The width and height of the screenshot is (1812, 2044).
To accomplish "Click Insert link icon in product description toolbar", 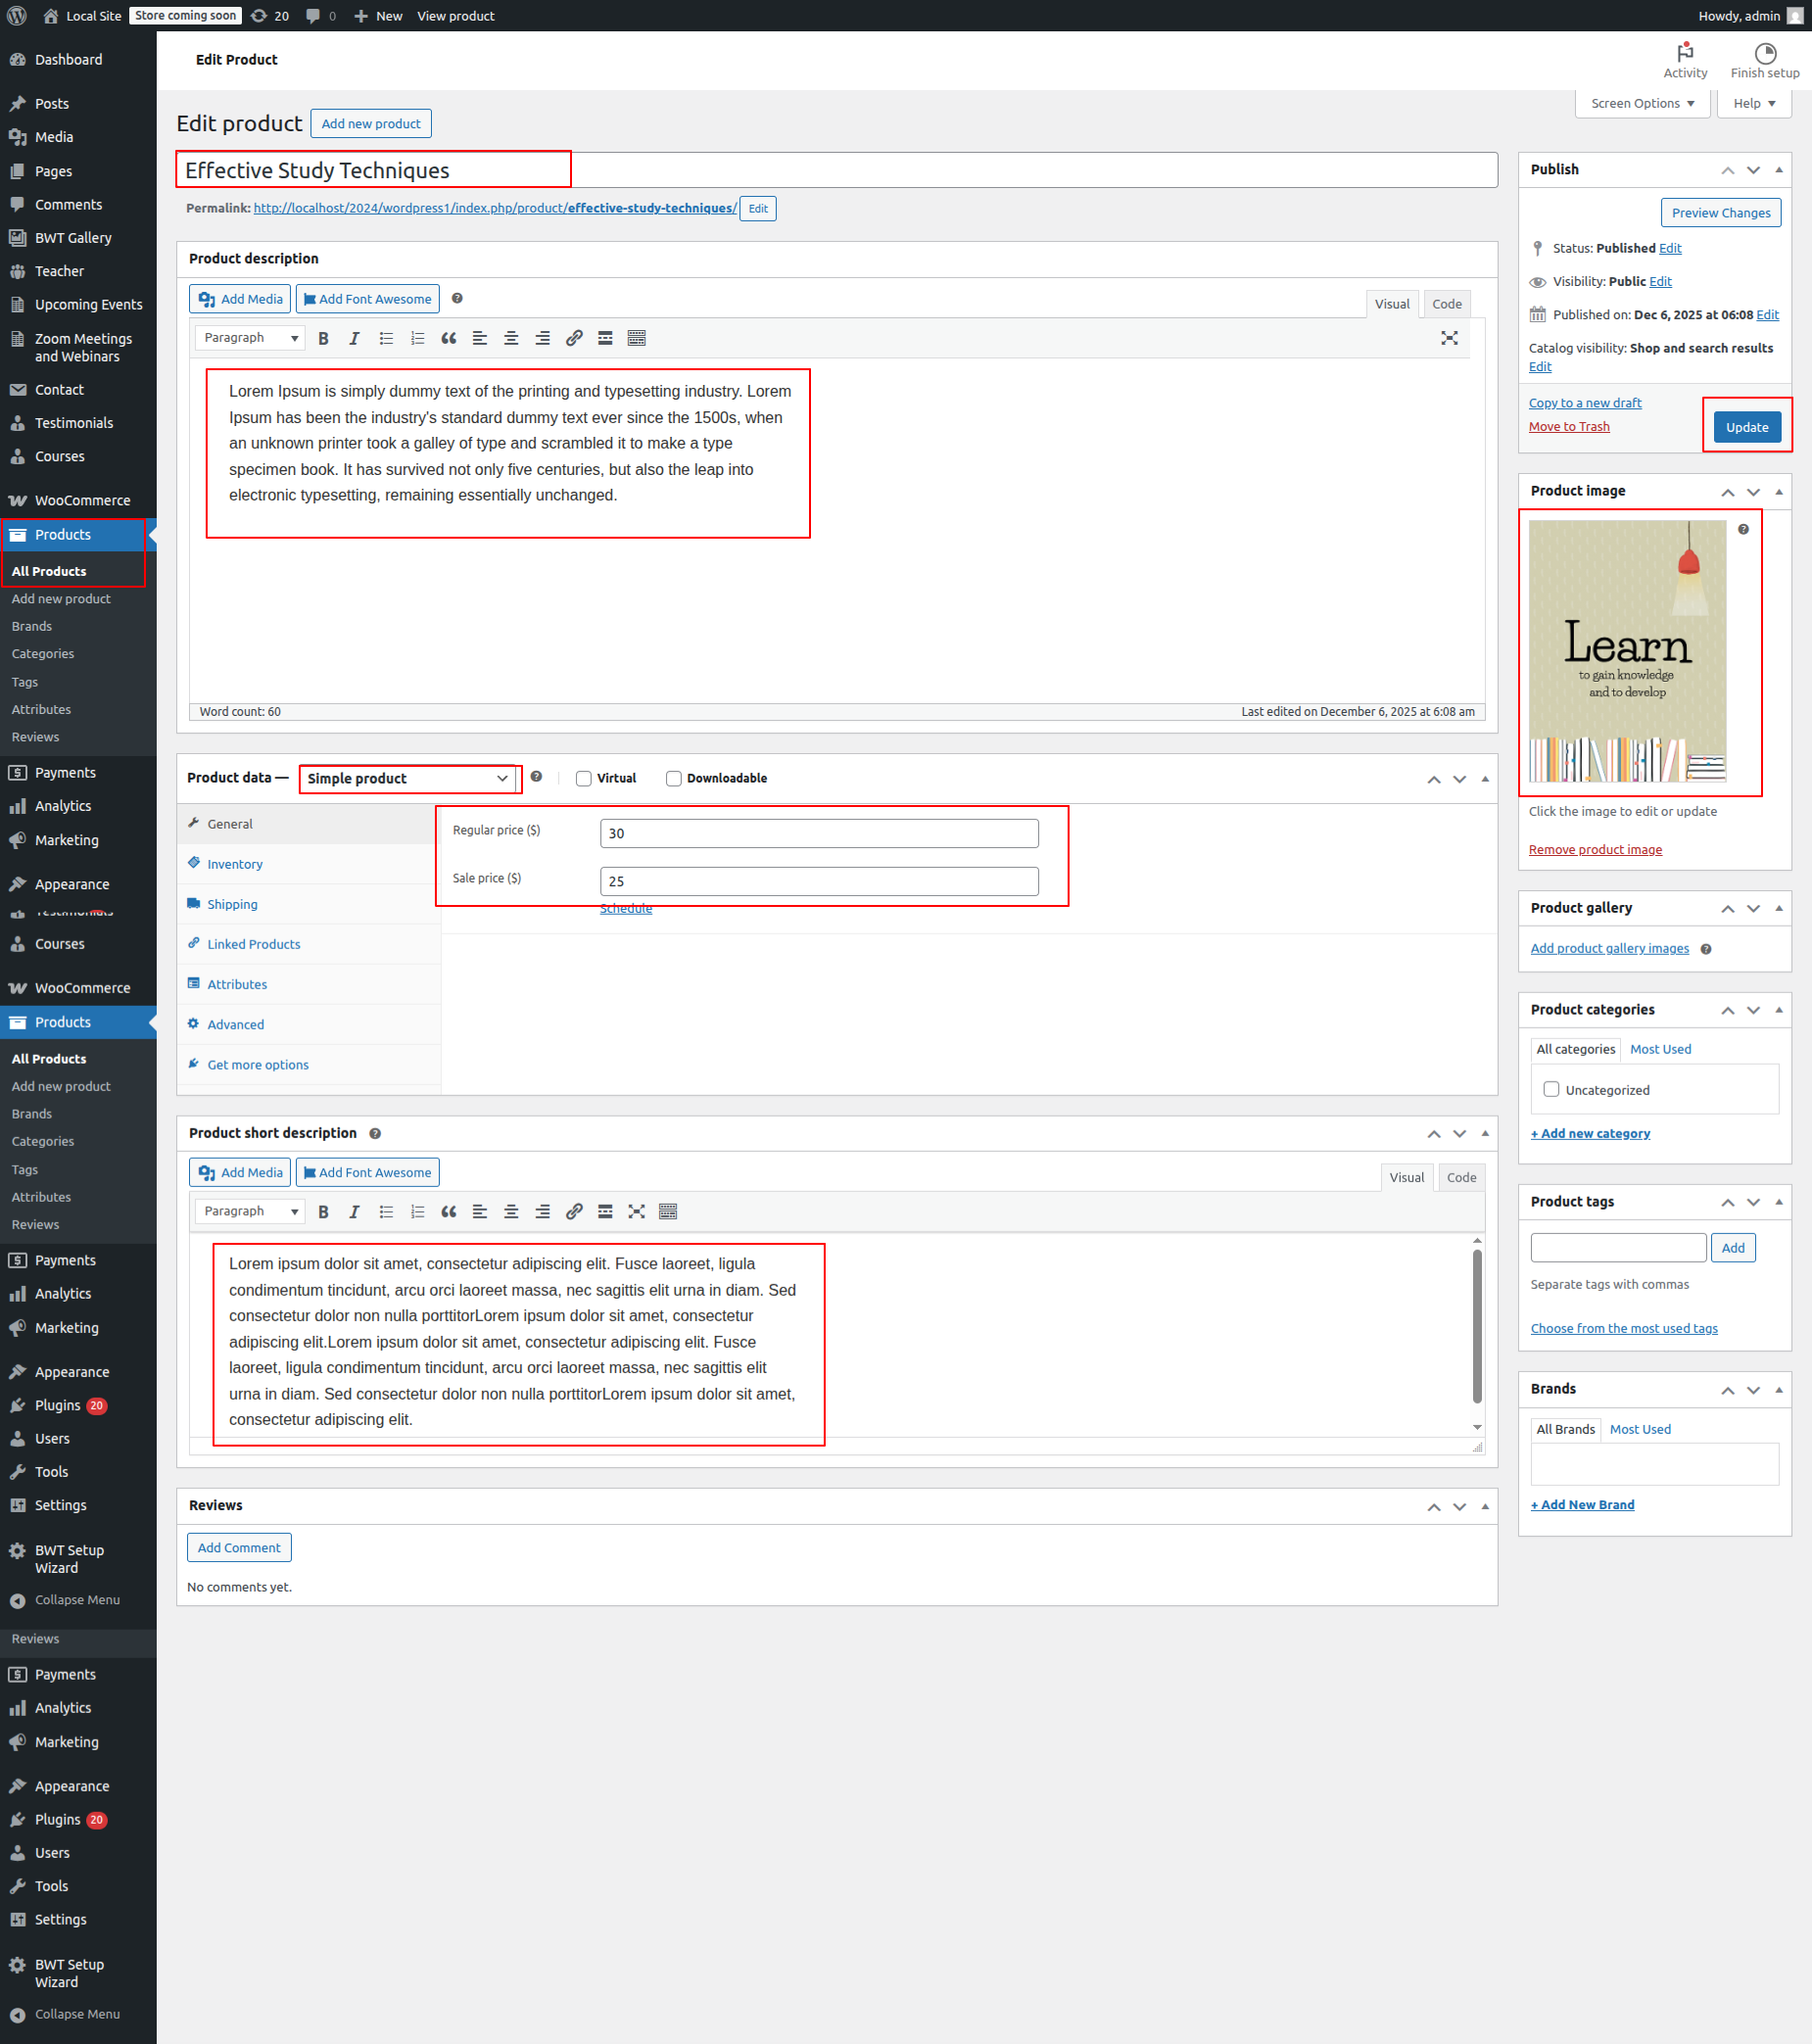I will (574, 338).
